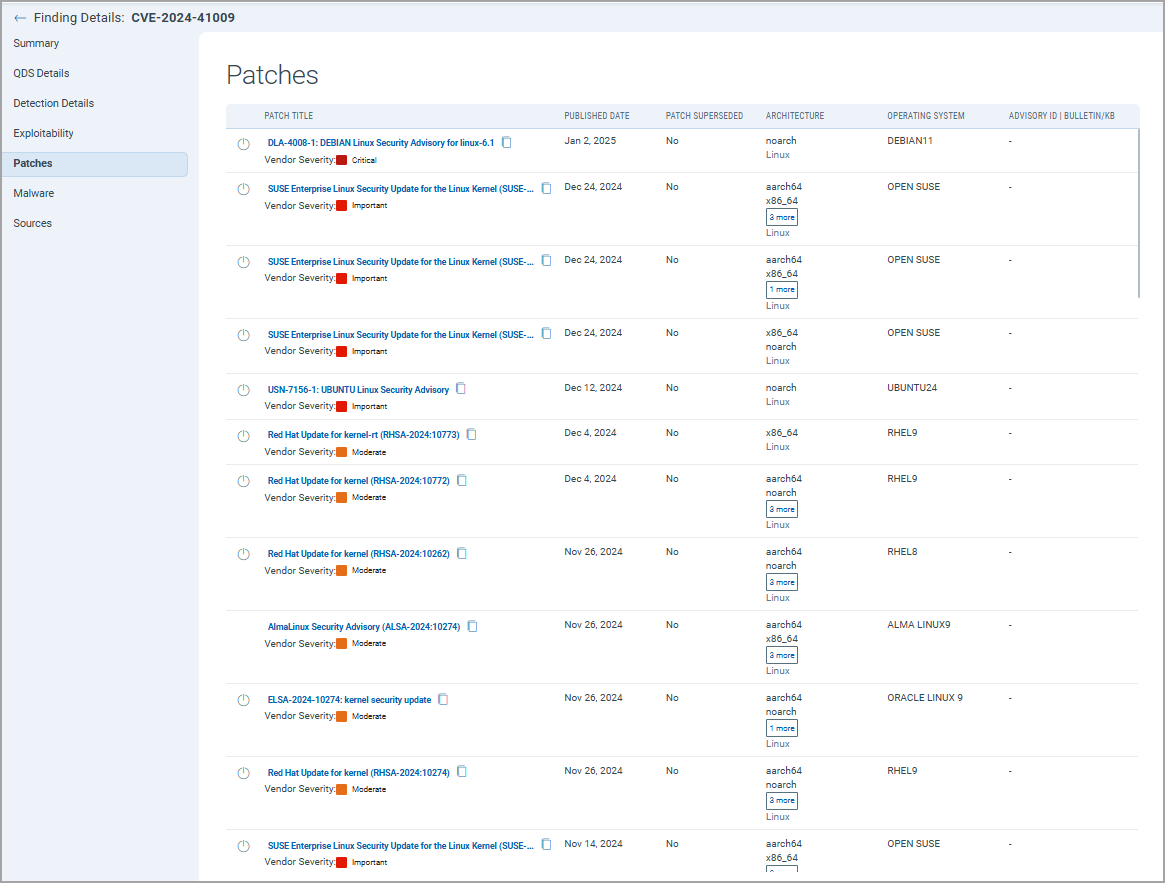Expand '3 more' architectures in RHEL8 row
1165x883 pixels.
[x=782, y=582]
